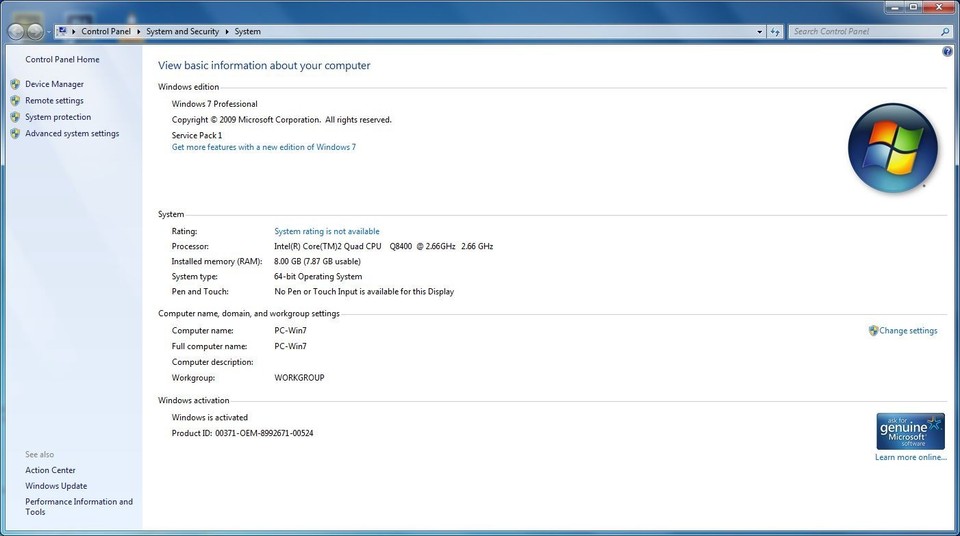
Task: Open recent pages dropdown beside navigation arrows
Action: pos(49,32)
